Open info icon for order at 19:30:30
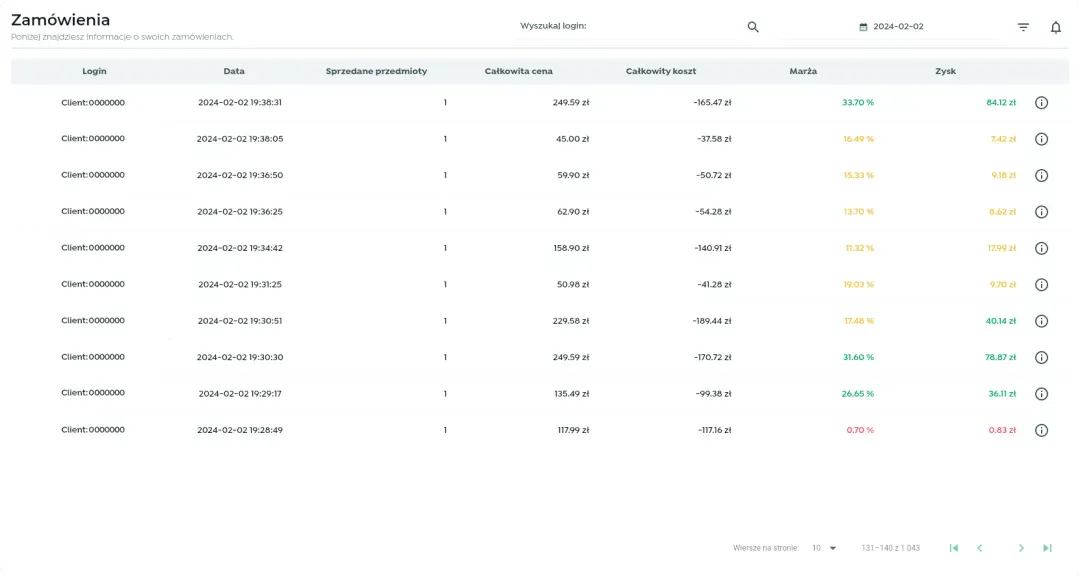This screenshot has width=1080, height=576. tap(1041, 357)
